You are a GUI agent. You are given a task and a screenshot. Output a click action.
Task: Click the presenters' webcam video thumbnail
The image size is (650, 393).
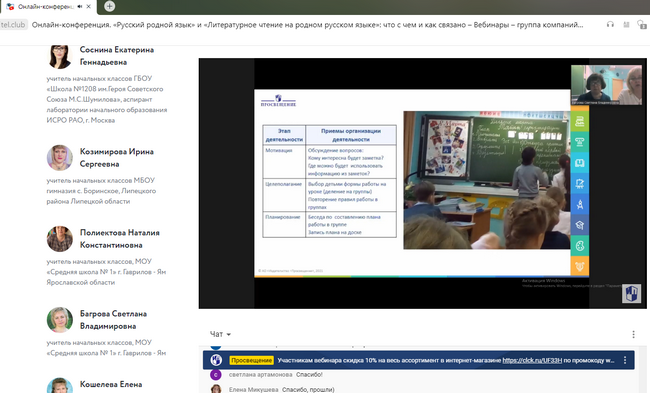click(x=606, y=85)
